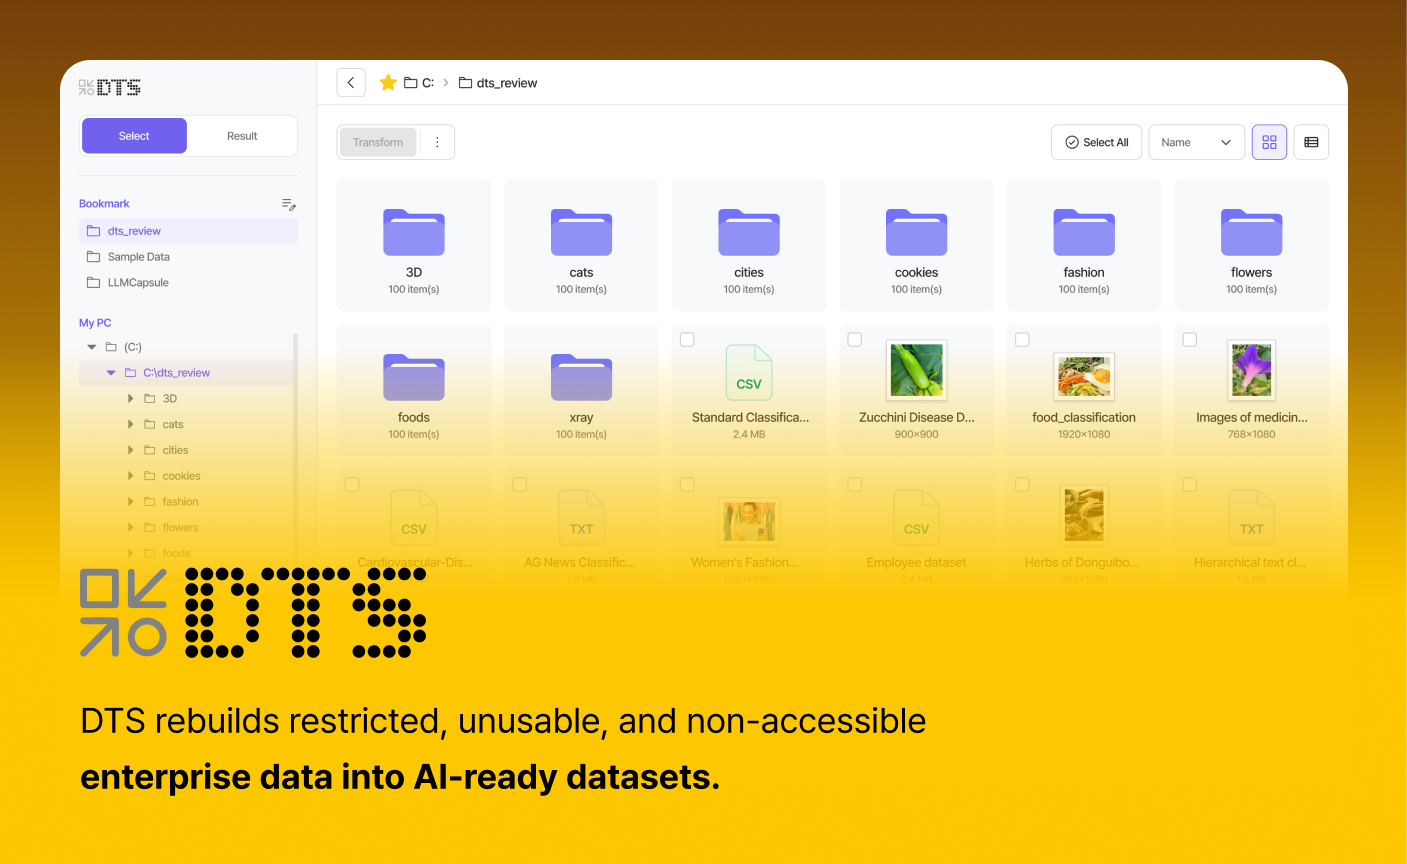Expand the cities folder in tree
The width and height of the screenshot is (1407, 864).
[x=130, y=450]
